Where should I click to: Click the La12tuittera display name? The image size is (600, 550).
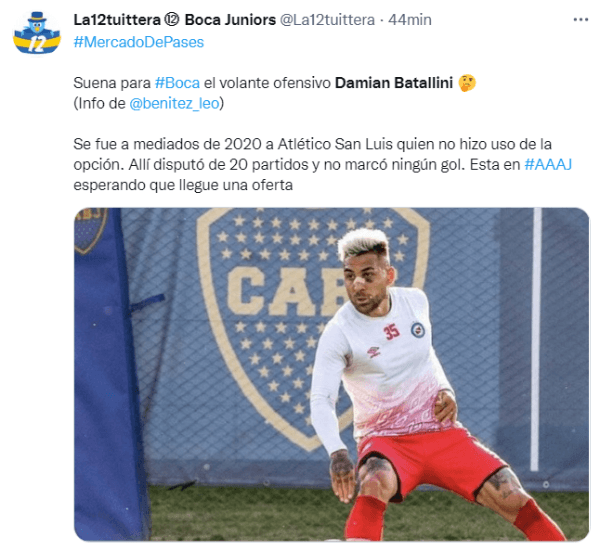coord(117,20)
